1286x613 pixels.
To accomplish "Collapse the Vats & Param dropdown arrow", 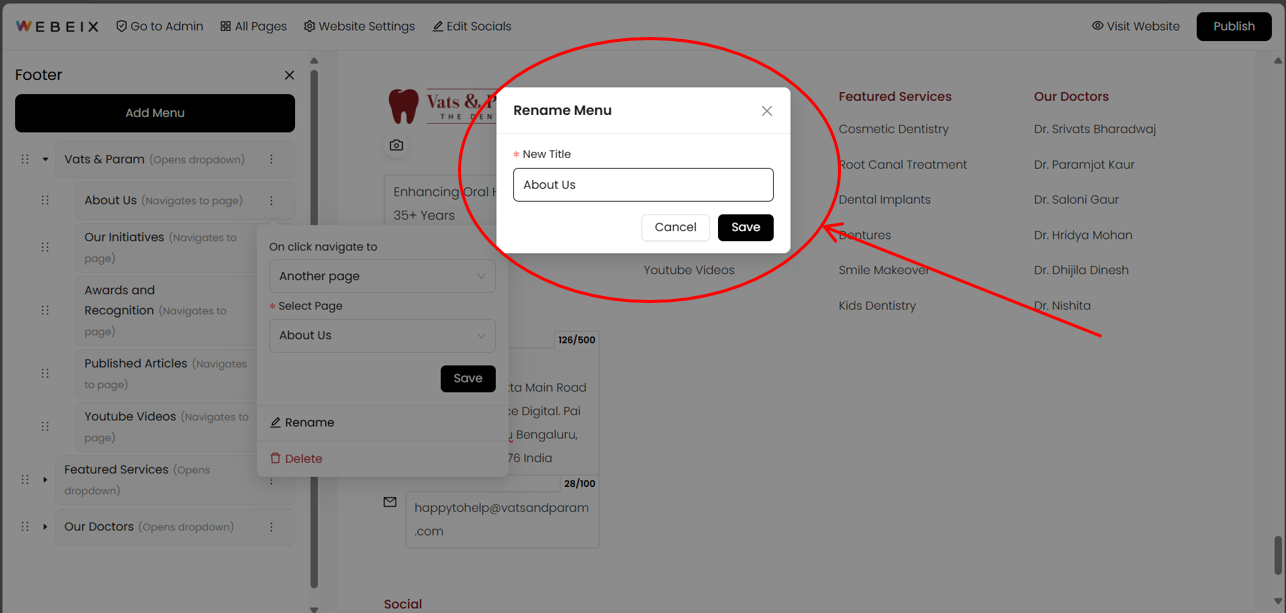I will pyautogui.click(x=45, y=159).
